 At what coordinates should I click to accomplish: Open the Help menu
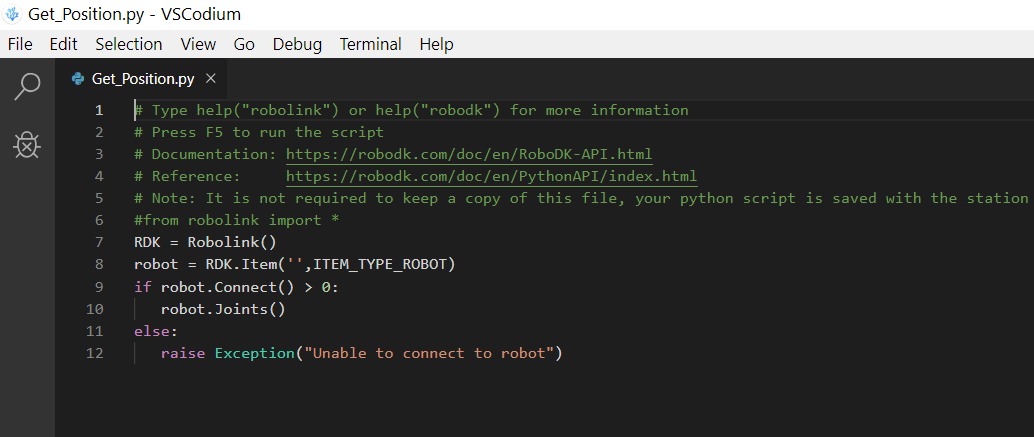tap(436, 44)
